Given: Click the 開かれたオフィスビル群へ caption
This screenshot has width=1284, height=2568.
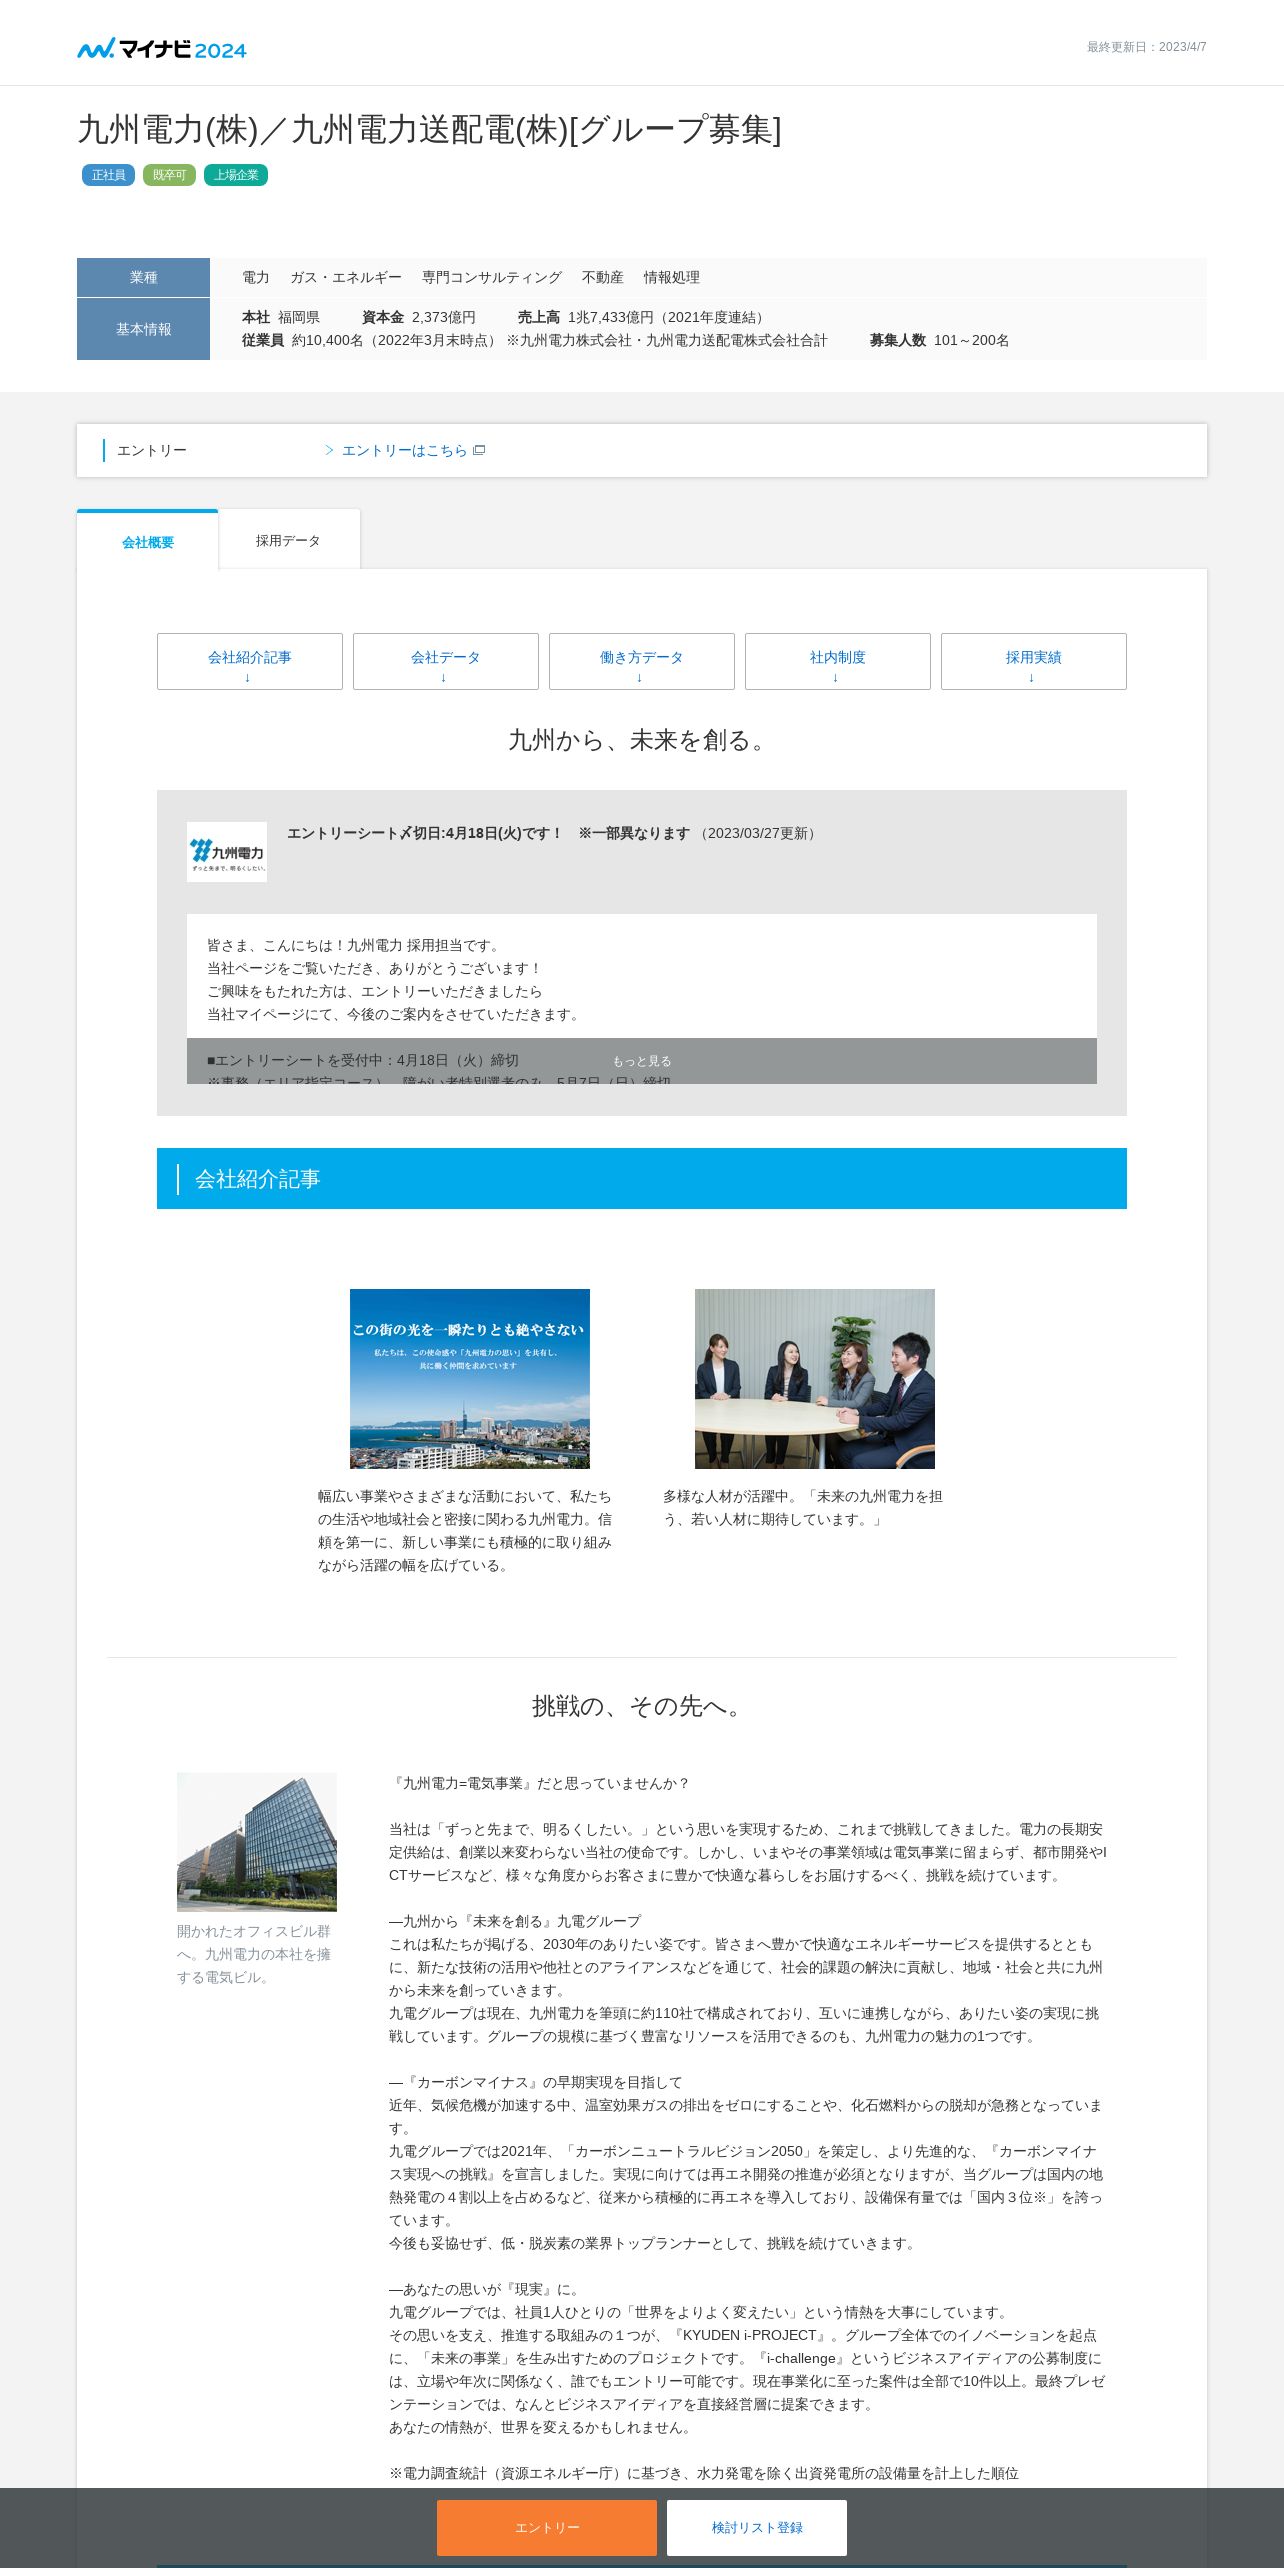Looking at the screenshot, I should pos(254,1954).
